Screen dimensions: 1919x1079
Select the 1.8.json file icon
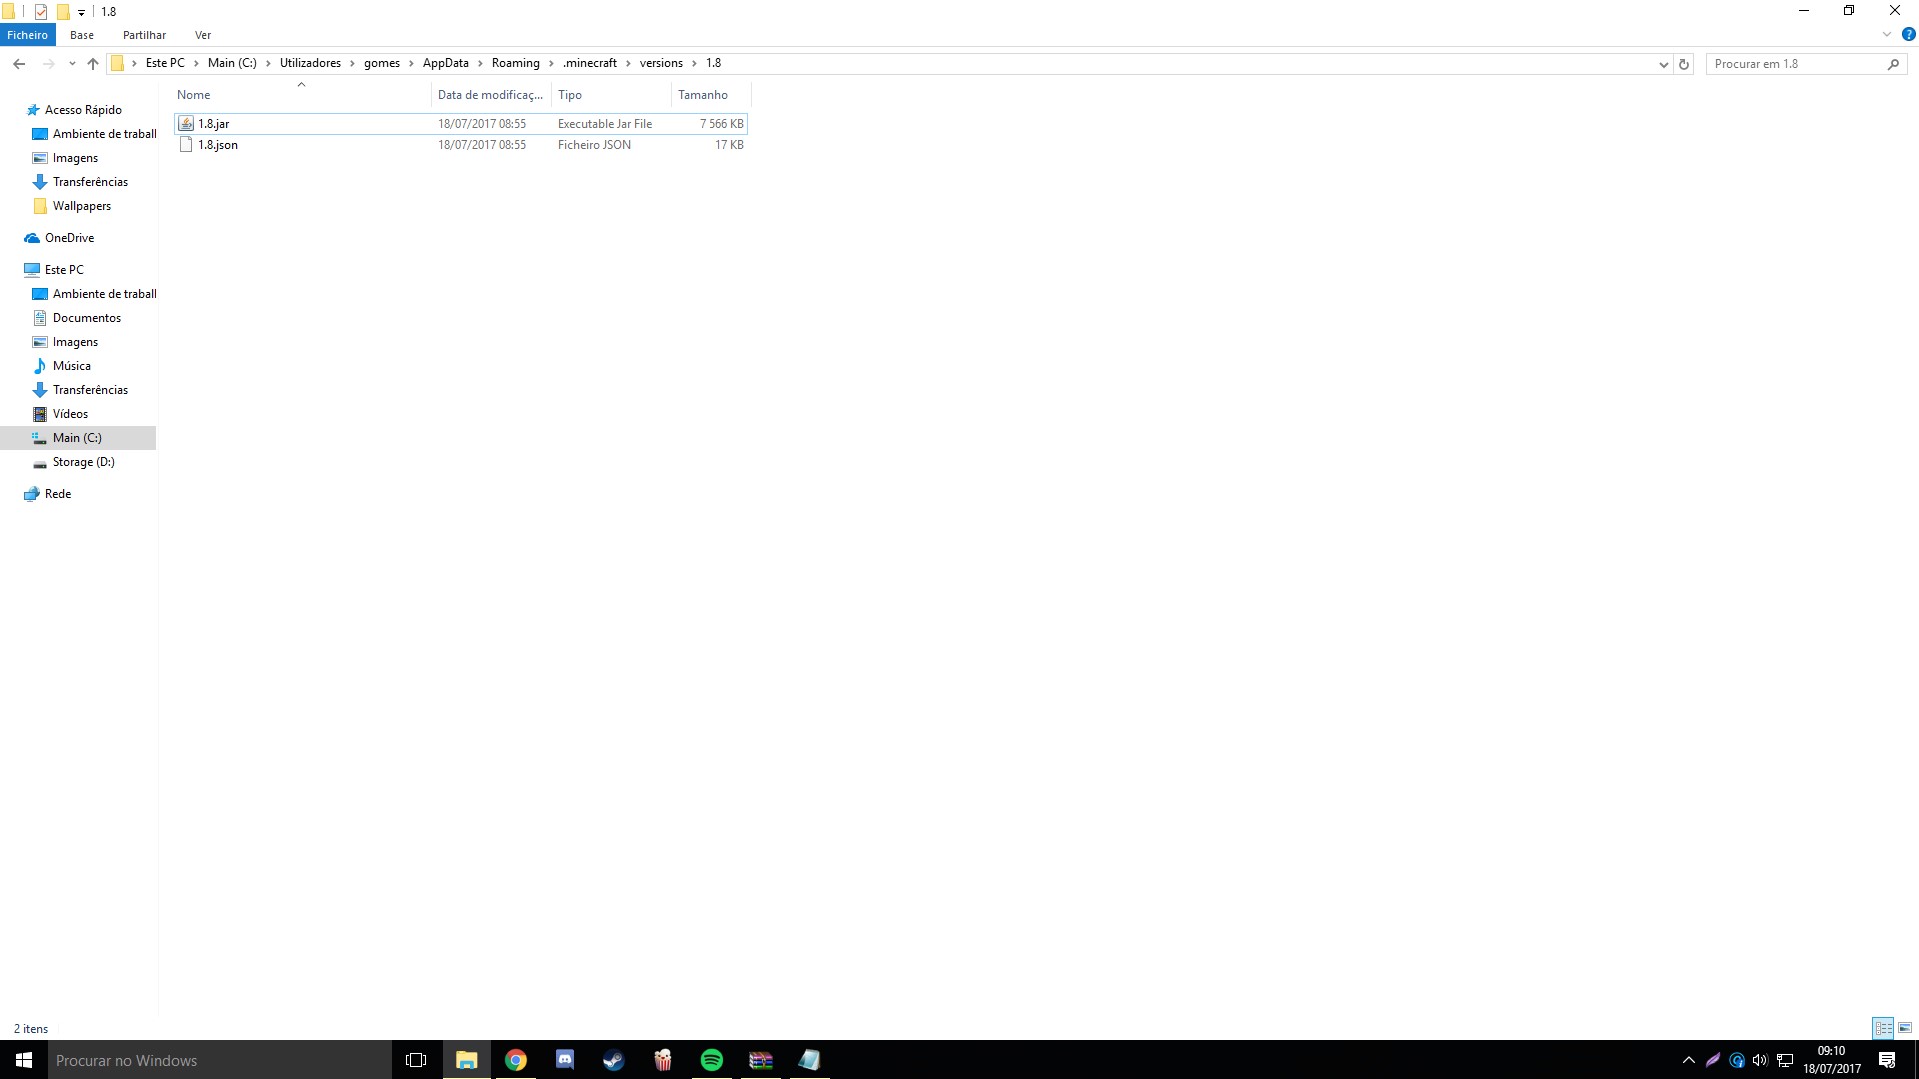[186, 145]
